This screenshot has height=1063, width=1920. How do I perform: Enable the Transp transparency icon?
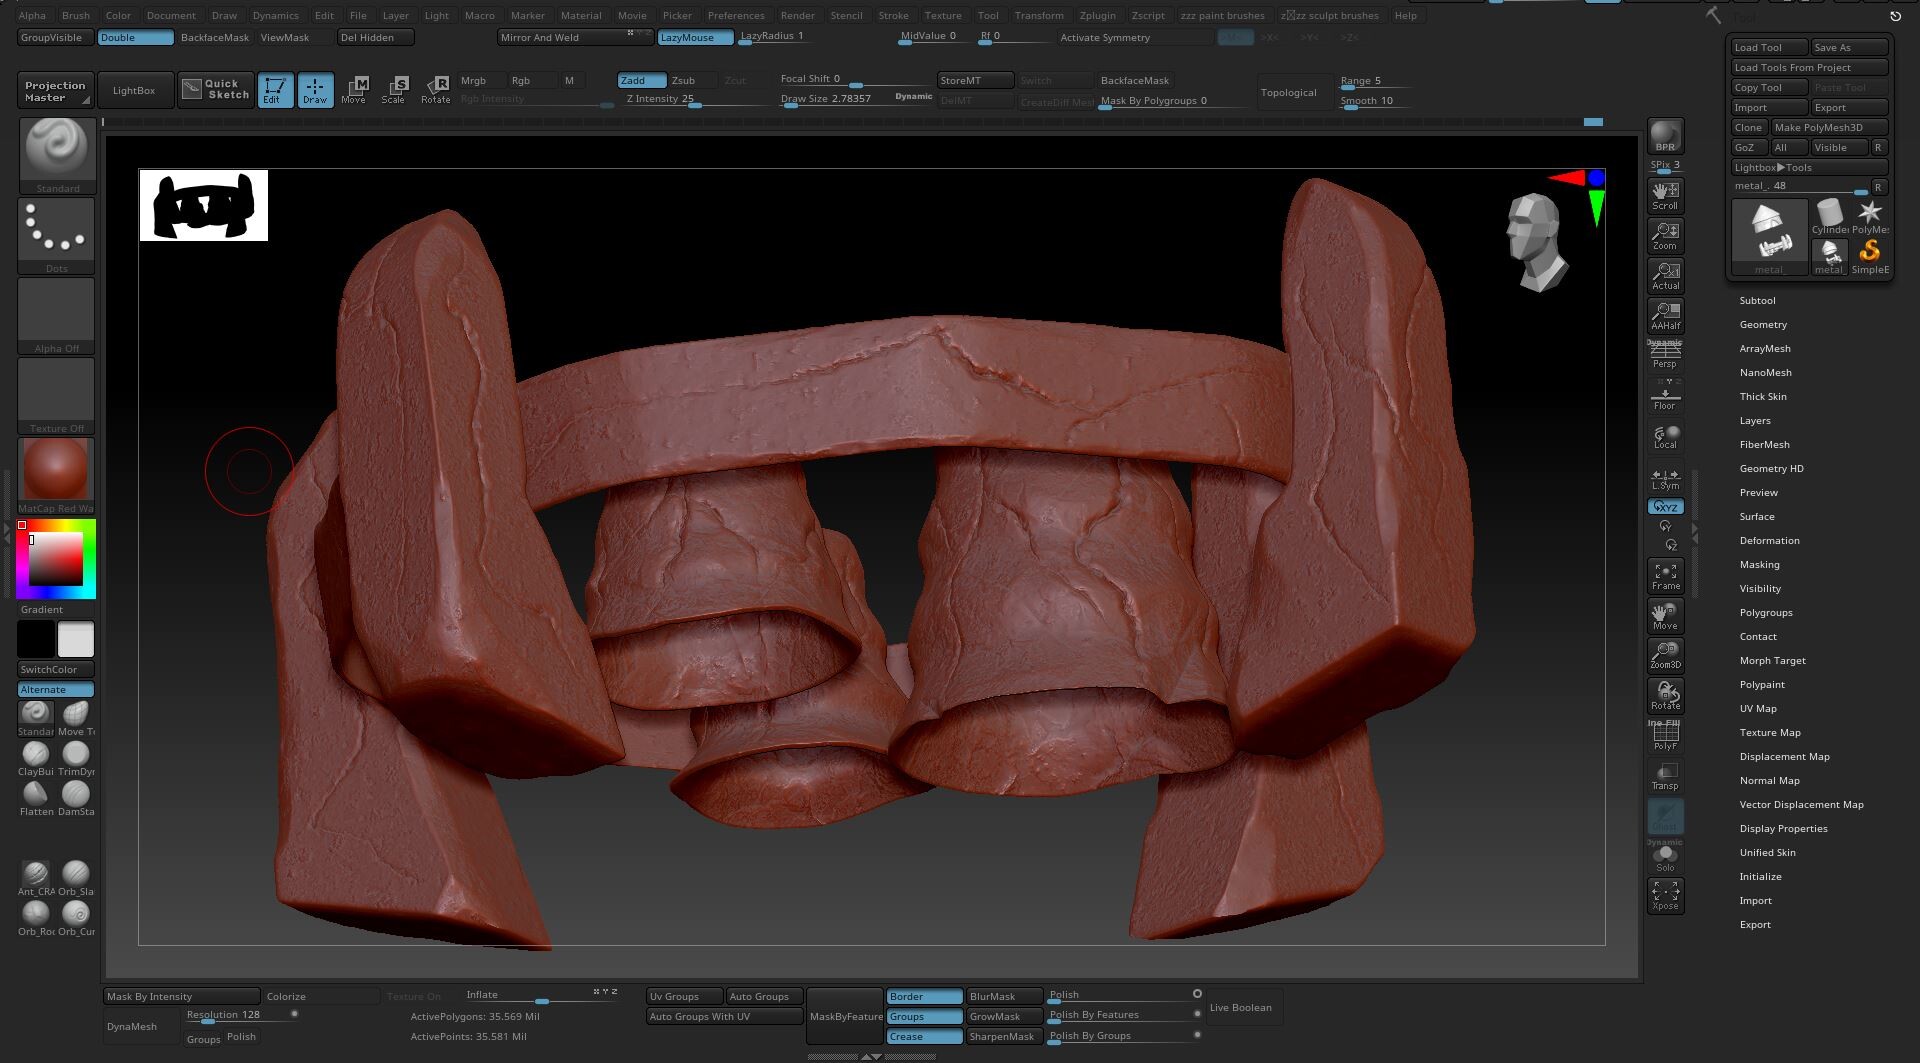pyautogui.click(x=1665, y=776)
